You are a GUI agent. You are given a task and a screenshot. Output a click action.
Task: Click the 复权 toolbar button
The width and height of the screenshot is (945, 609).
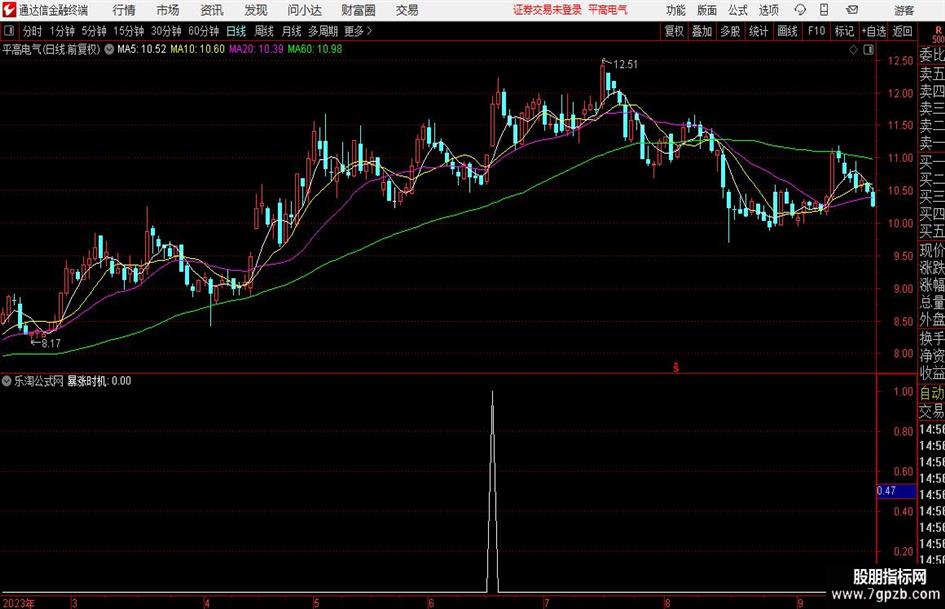click(674, 31)
